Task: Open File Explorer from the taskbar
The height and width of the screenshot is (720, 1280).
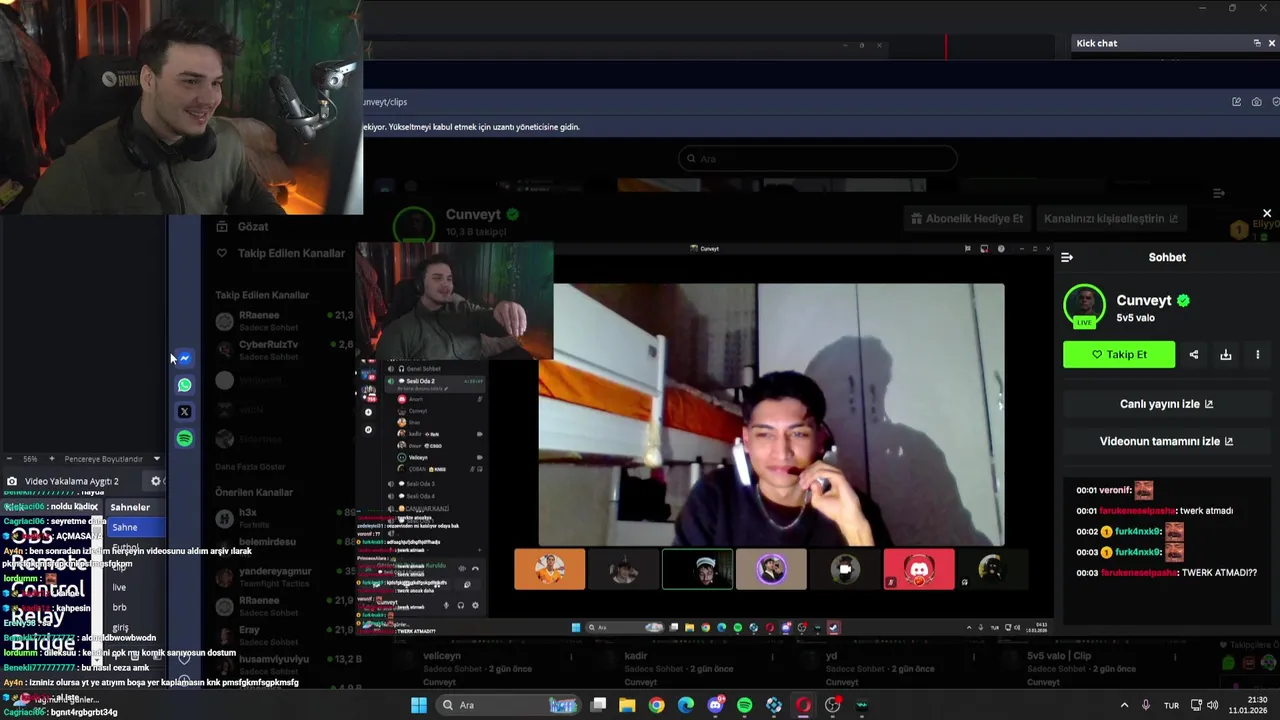Action: pos(627,705)
